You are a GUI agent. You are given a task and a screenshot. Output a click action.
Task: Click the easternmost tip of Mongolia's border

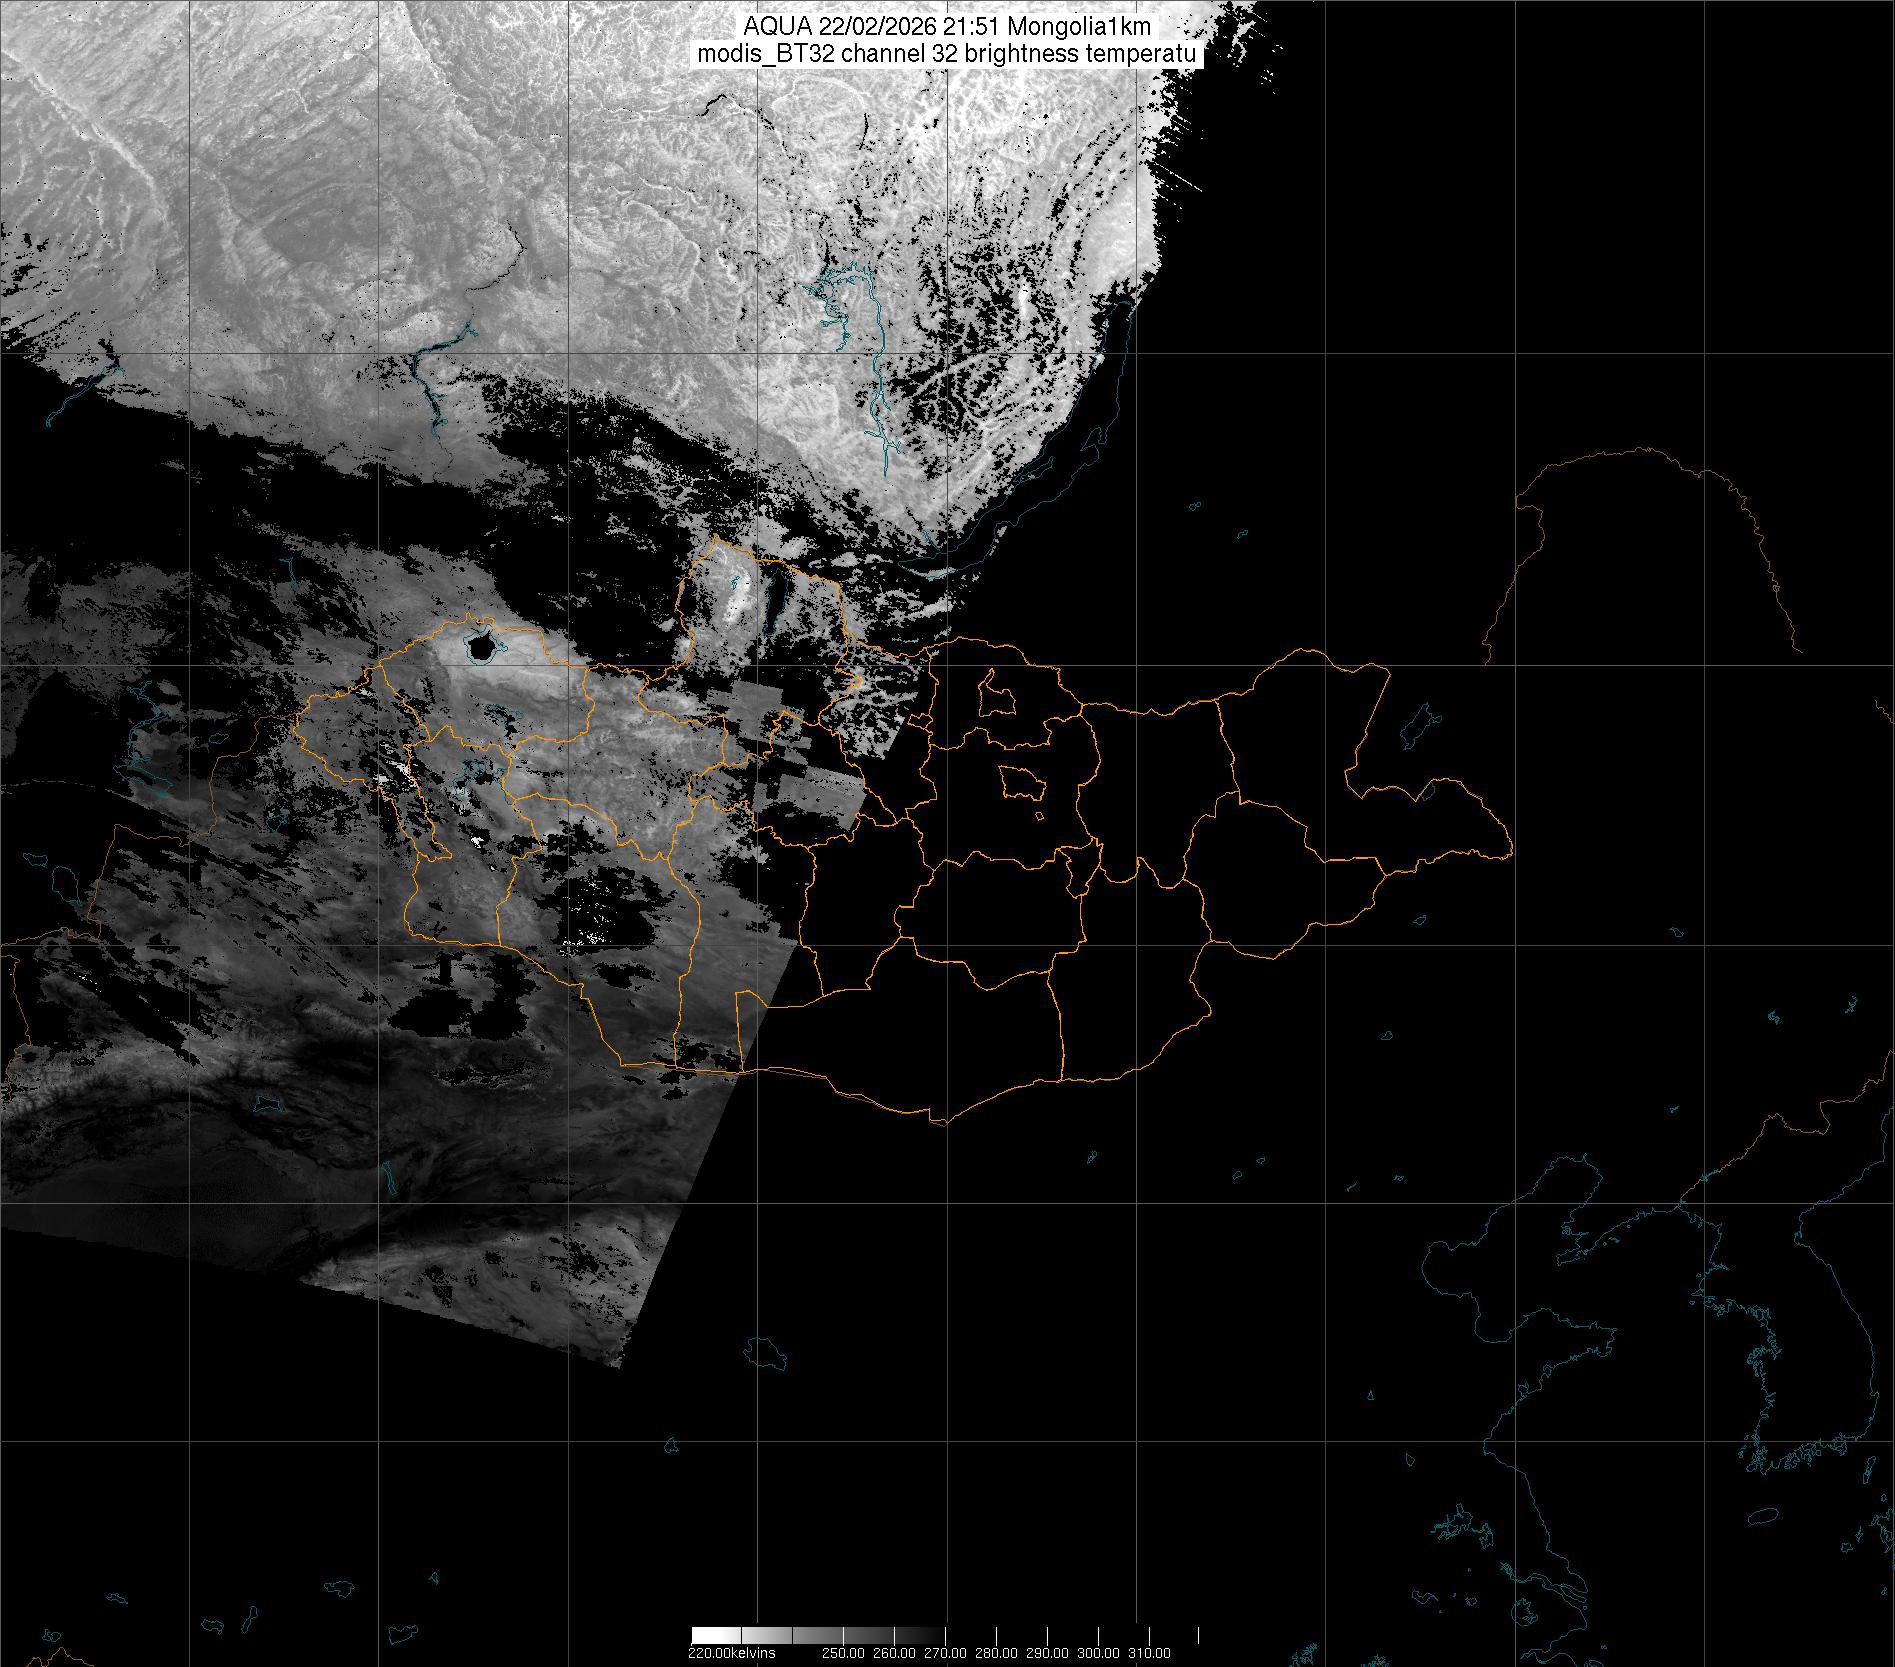pyautogui.click(x=1510, y=853)
